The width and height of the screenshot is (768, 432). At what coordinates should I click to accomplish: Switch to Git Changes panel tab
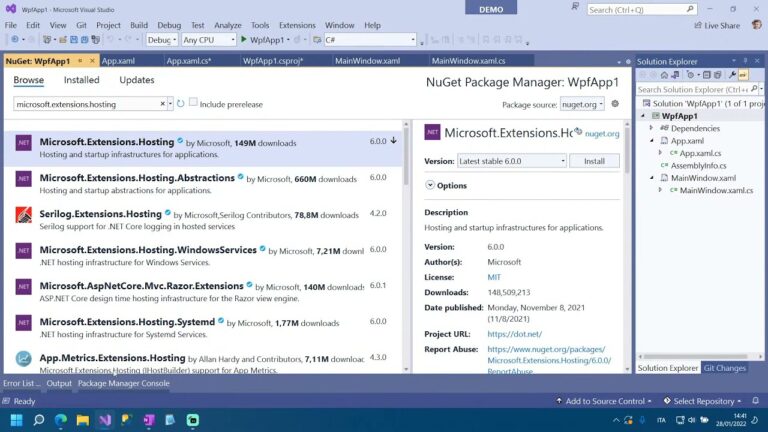coord(724,368)
